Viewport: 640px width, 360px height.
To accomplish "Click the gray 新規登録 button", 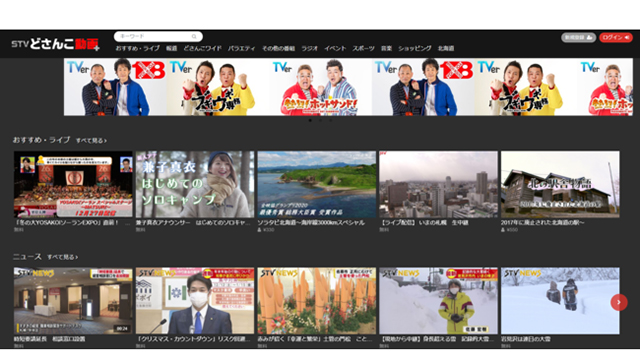I will [x=578, y=38].
